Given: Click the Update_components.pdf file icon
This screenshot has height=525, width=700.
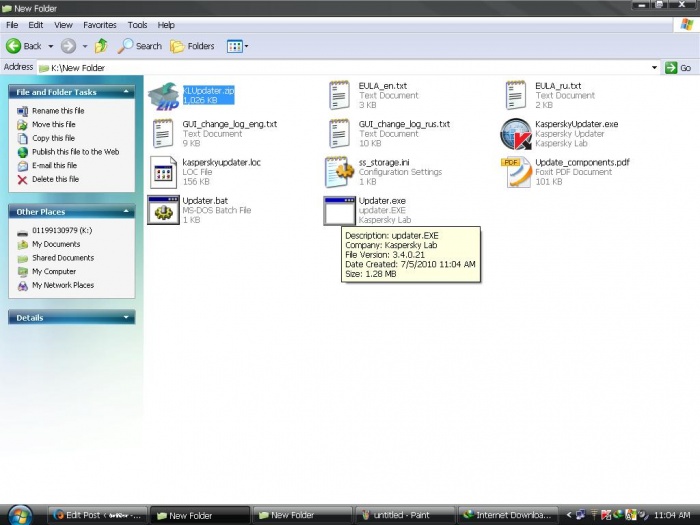Looking at the screenshot, I should 516,172.
